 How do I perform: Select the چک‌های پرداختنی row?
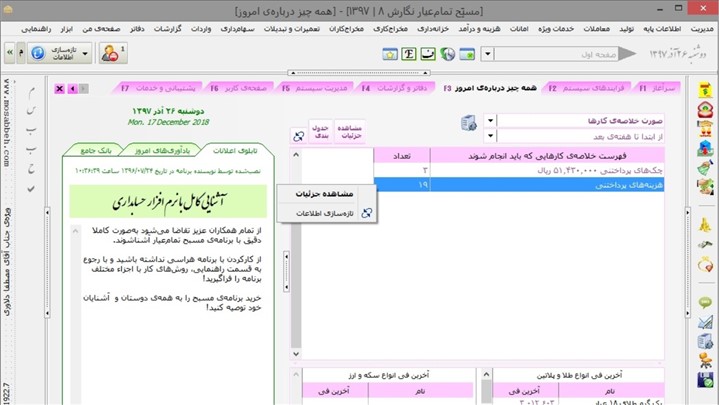tap(519, 170)
